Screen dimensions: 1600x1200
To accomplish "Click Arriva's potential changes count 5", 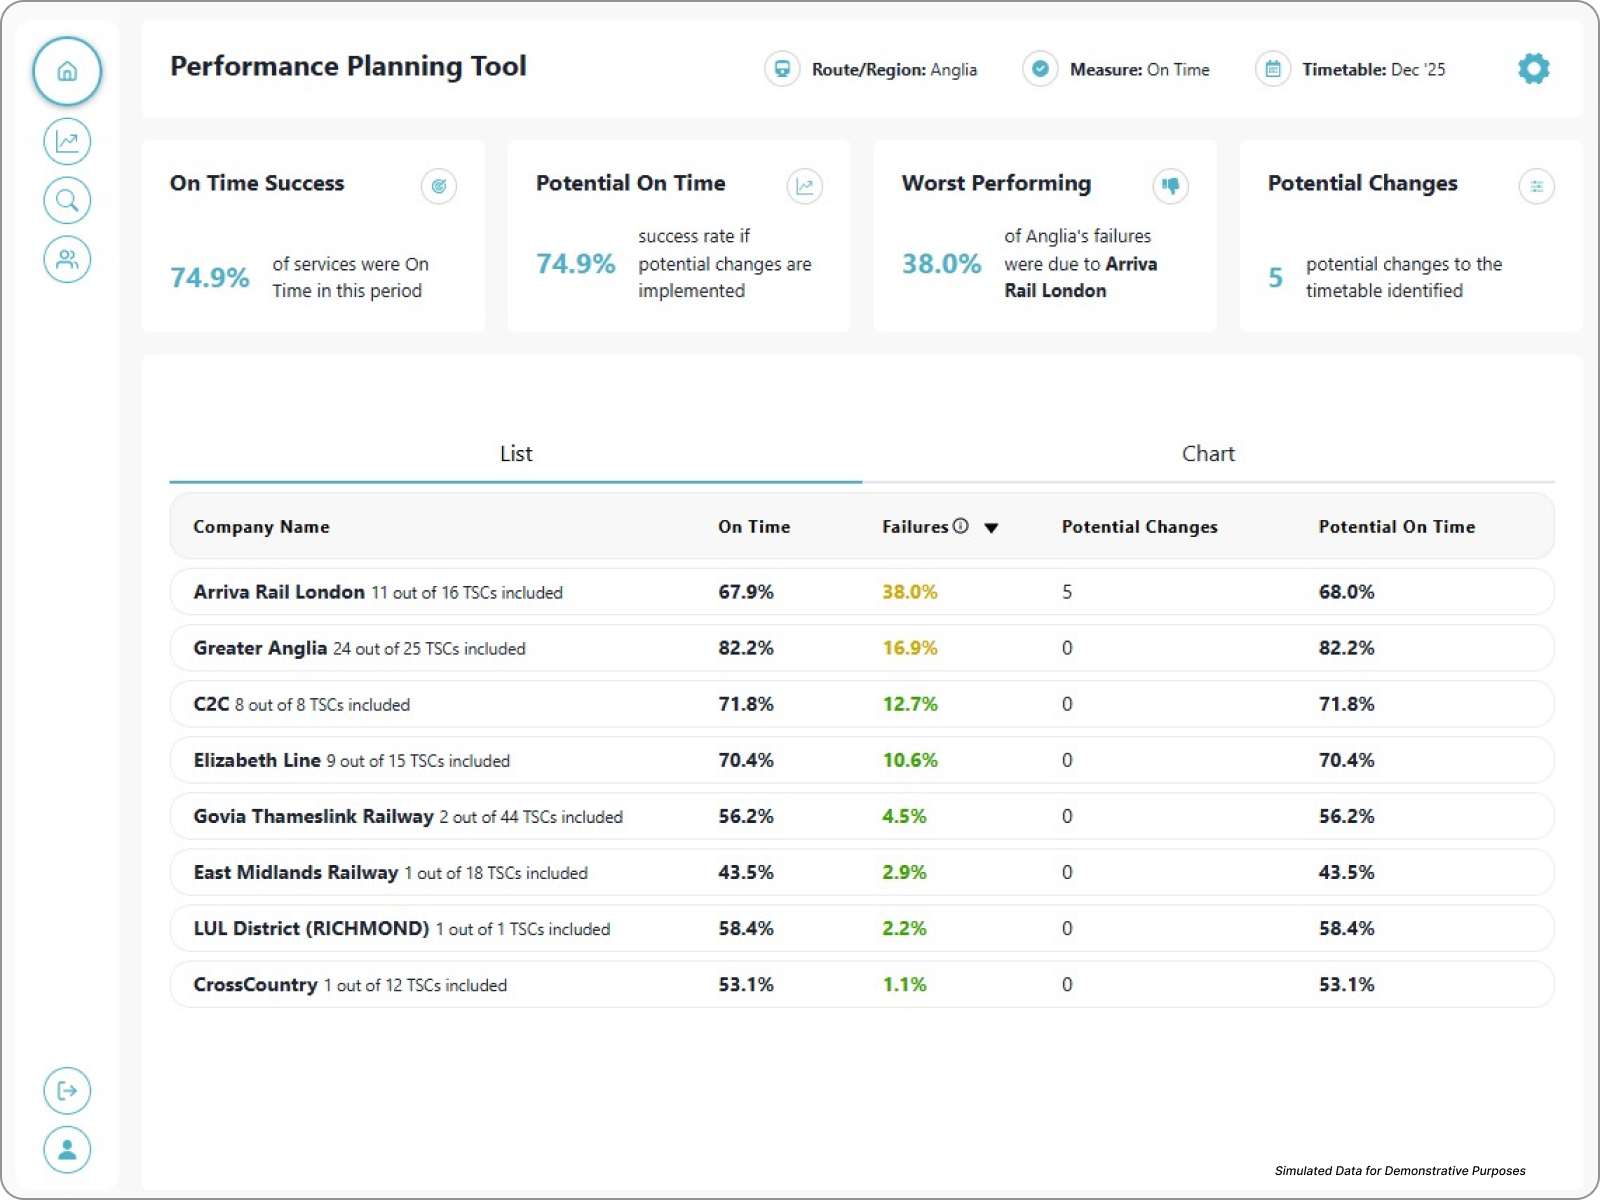I will tap(1067, 592).
